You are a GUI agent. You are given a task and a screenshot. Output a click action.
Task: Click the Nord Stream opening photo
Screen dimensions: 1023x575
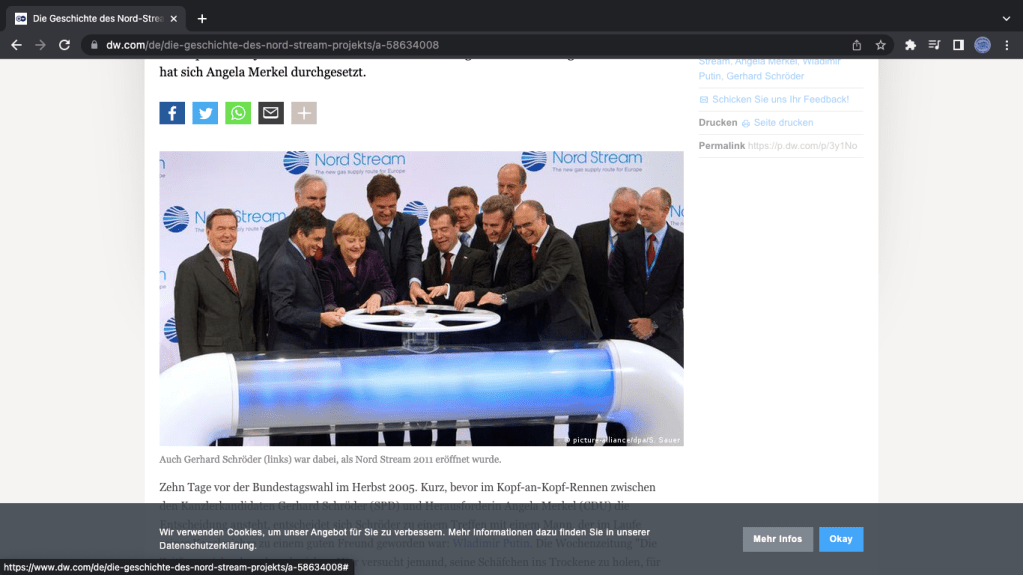click(x=421, y=298)
